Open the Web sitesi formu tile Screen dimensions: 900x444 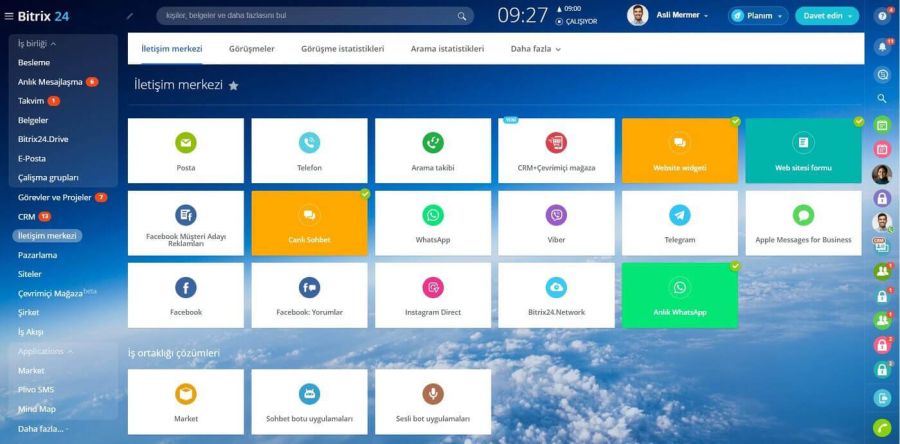point(803,151)
